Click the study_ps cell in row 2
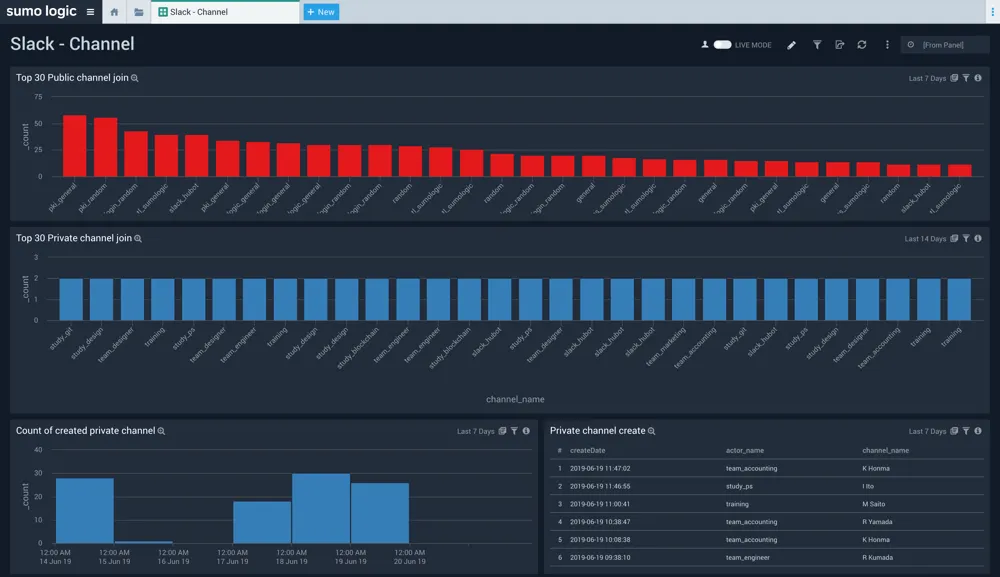The image size is (1000, 577). (x=739, y=486)
